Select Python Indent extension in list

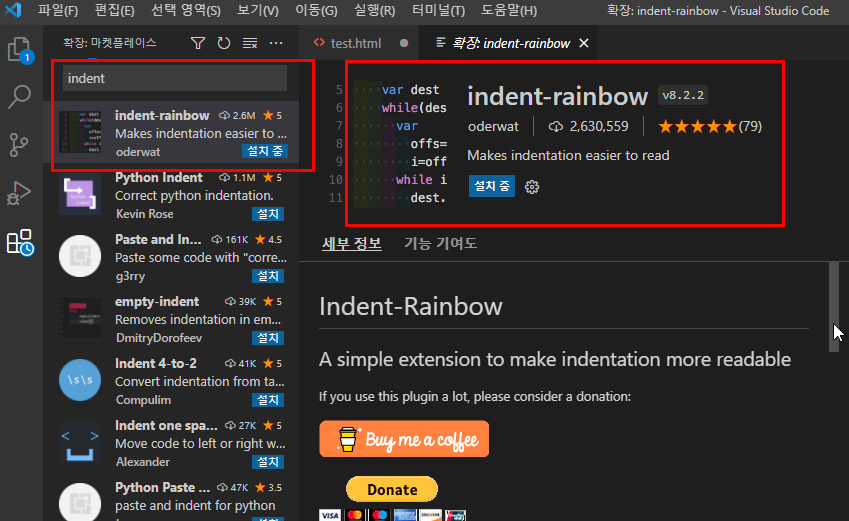172,194
